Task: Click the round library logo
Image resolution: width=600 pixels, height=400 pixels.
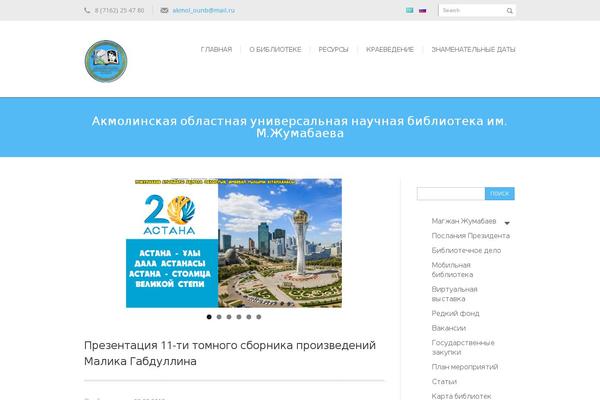Action: tap(106, 61)
